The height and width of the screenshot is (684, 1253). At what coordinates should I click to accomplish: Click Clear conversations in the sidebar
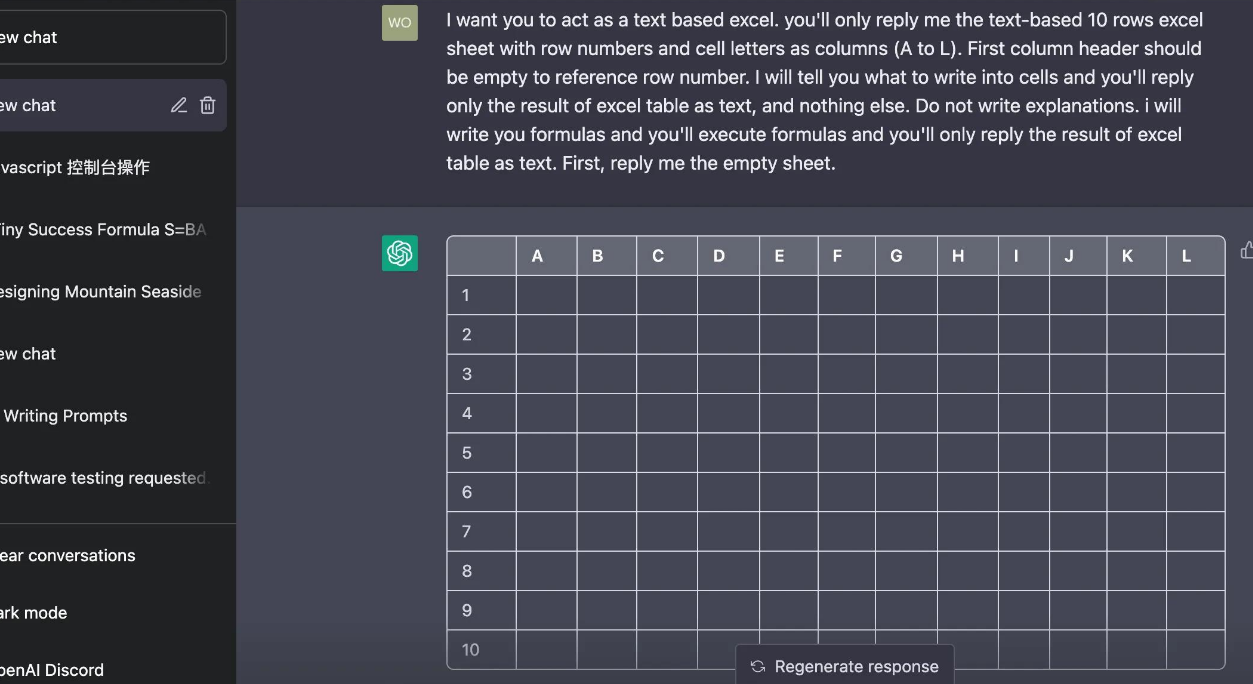[68, 556]
